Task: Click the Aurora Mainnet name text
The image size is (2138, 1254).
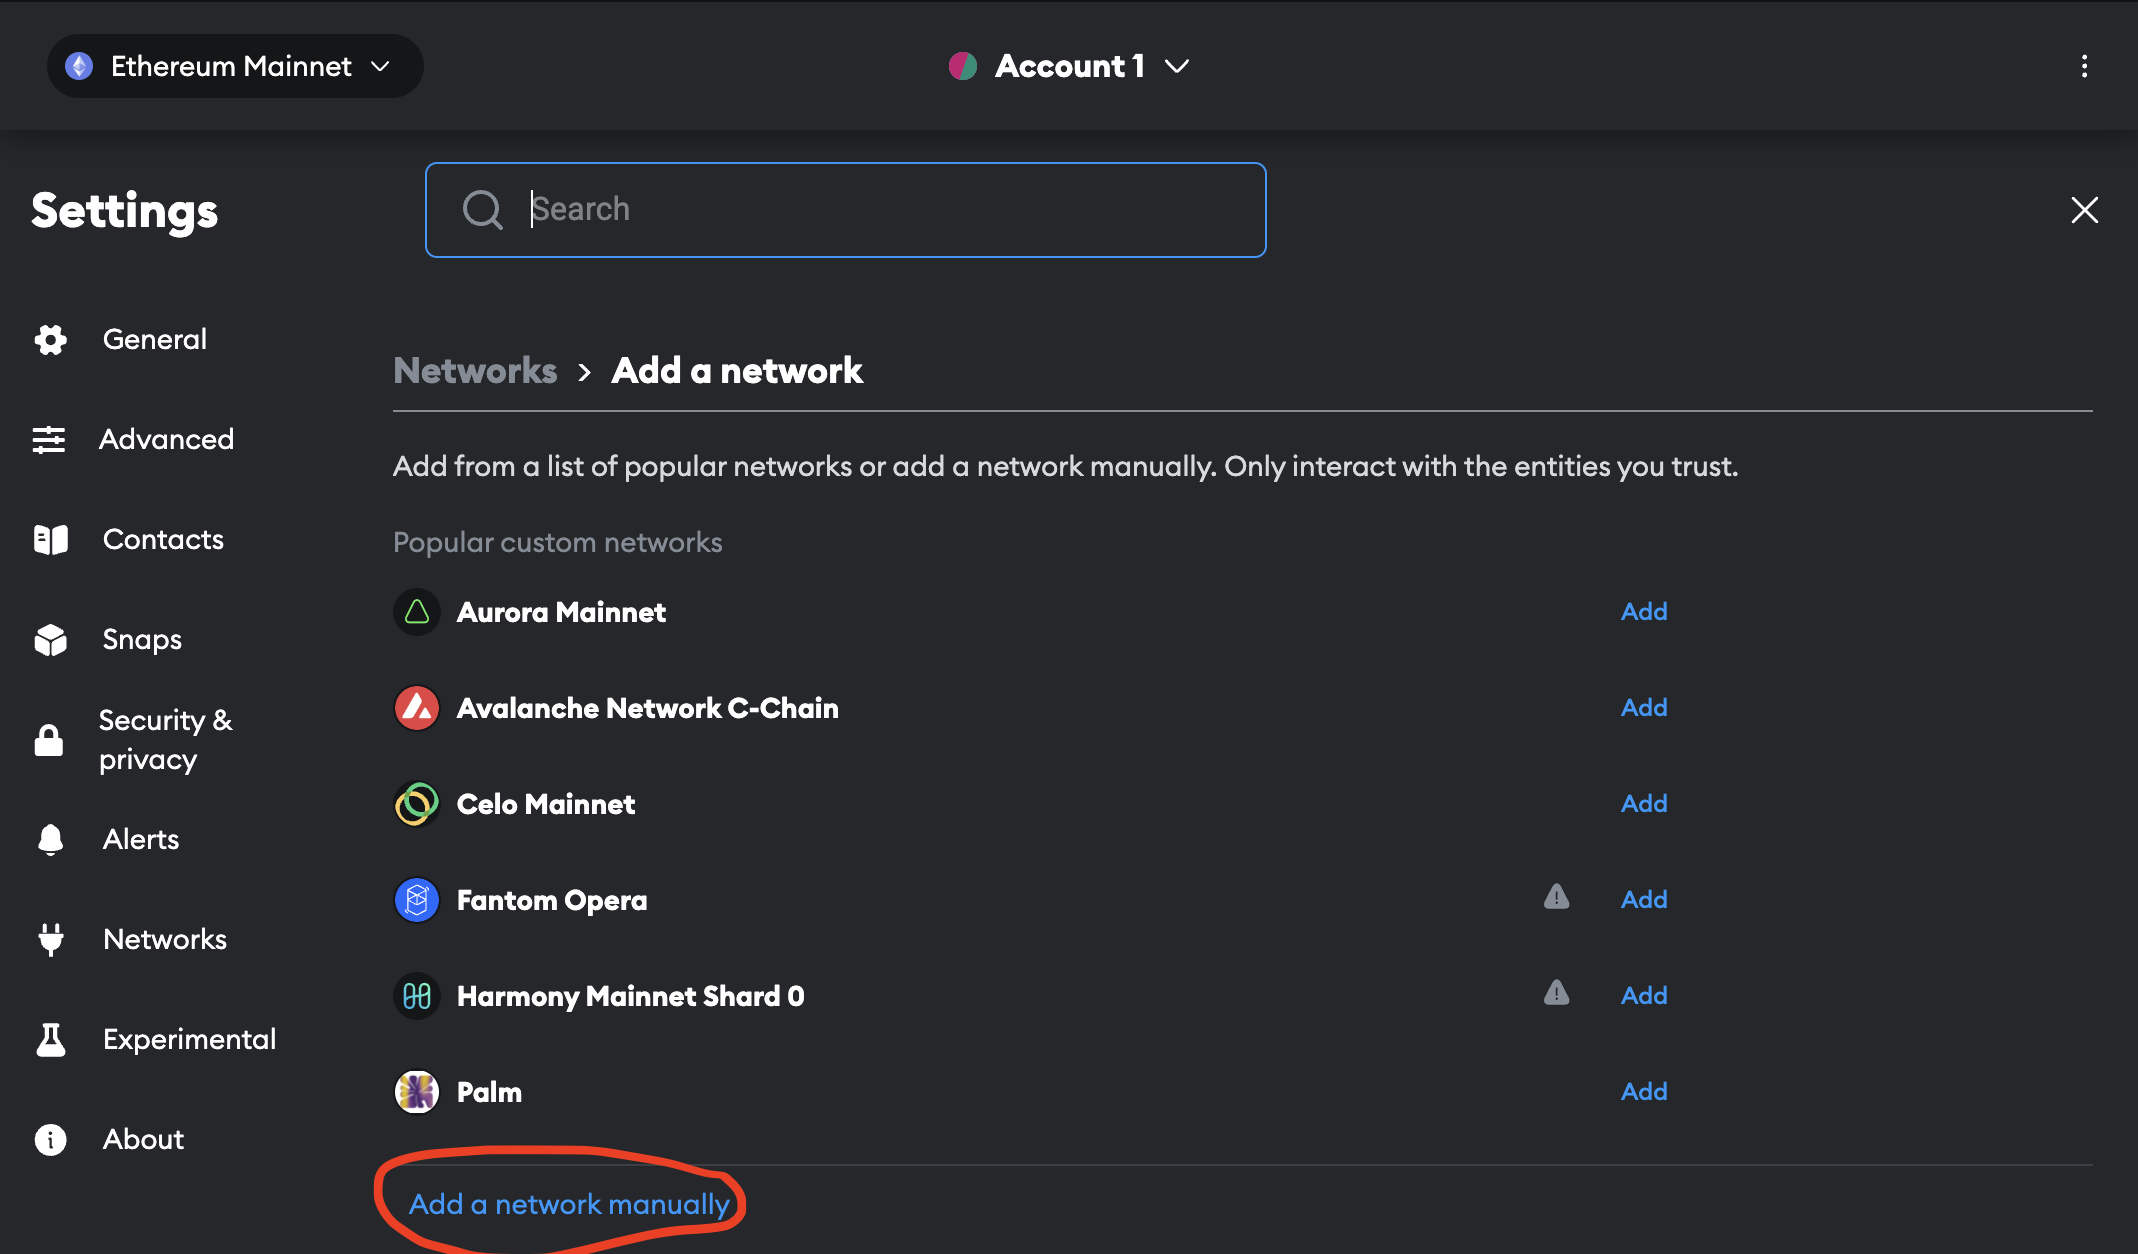Action: [561, 612]
